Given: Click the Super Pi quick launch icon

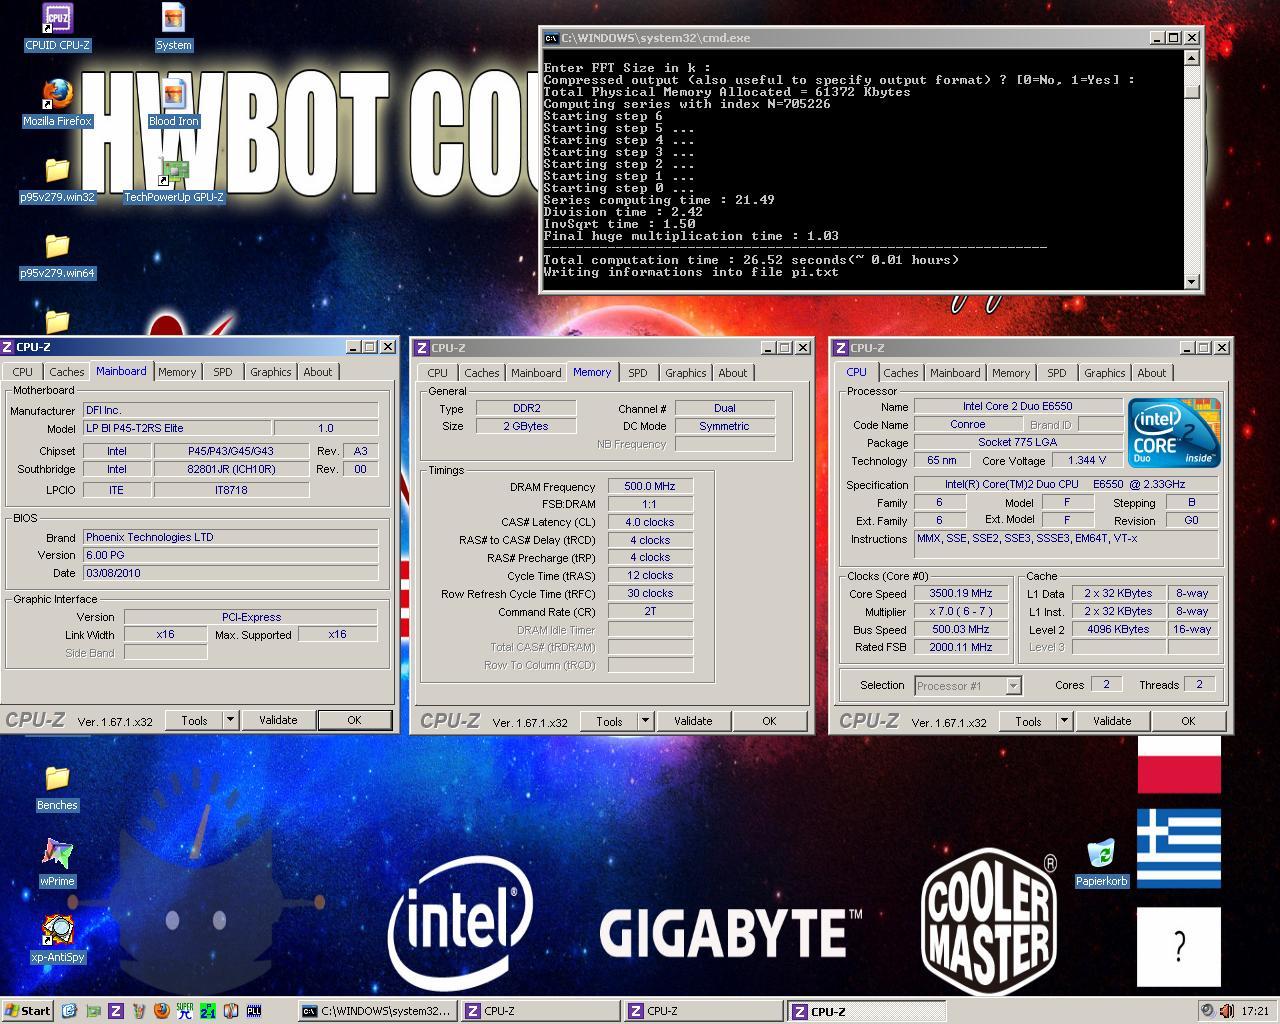Looking at the screenshot, I should (184, 1011).
